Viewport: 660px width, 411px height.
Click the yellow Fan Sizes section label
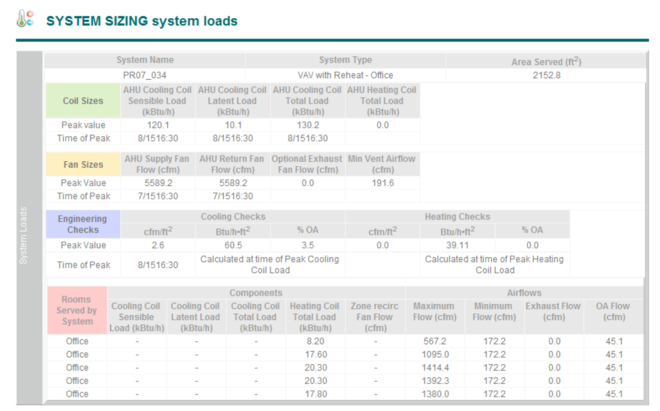tap(83, 164)
